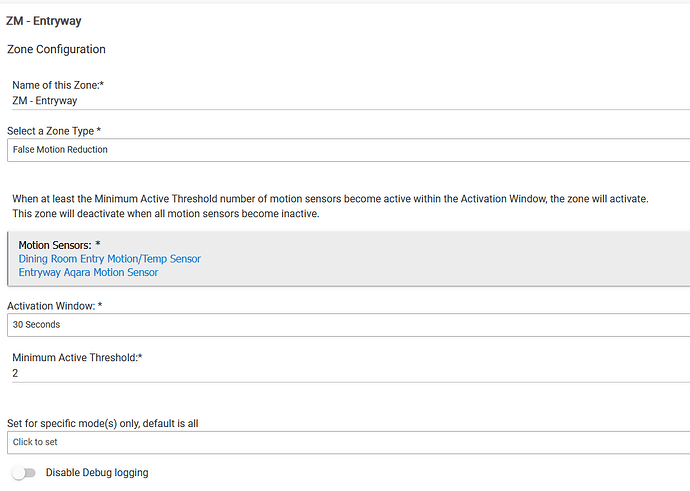This screenshot has width=690, height=491.
Task: Focus the Minimum Active Threshold value field
Action: (347, 373)
